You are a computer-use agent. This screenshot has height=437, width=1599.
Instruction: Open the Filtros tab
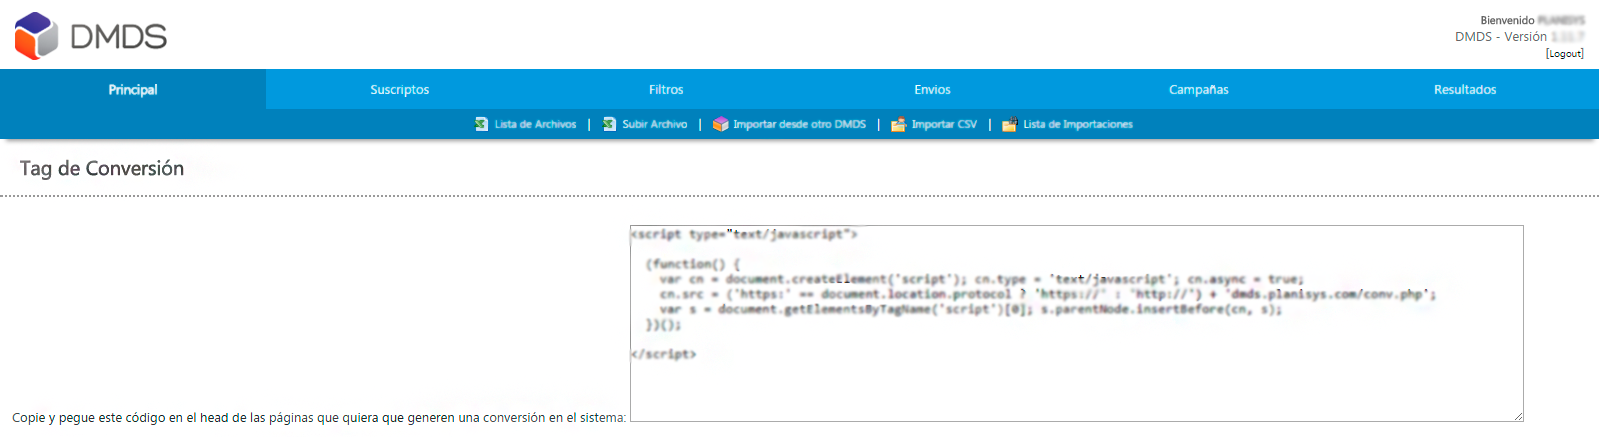pyautogui.click(x=666, y=89)
